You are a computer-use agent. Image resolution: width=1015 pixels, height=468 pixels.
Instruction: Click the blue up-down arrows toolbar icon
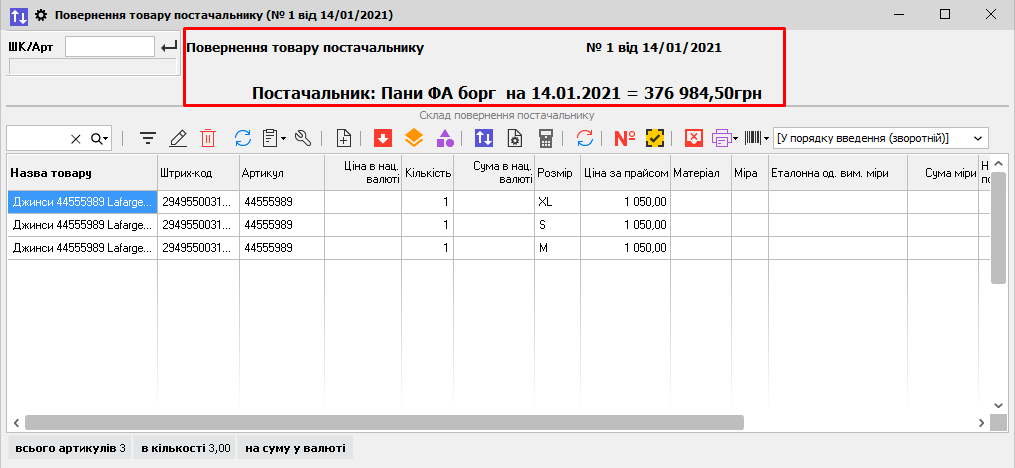pyautogui.click(x=484, y=138)
